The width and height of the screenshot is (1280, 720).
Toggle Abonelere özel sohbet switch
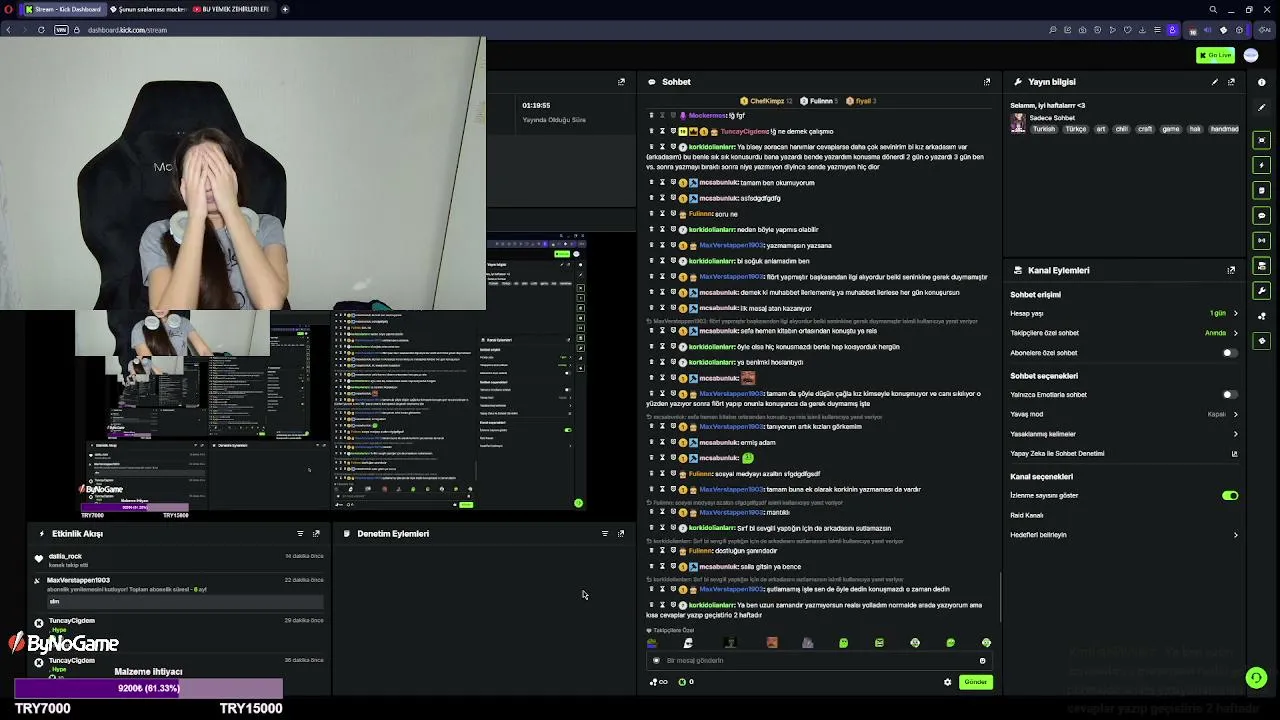click(x=1229, y=353)
